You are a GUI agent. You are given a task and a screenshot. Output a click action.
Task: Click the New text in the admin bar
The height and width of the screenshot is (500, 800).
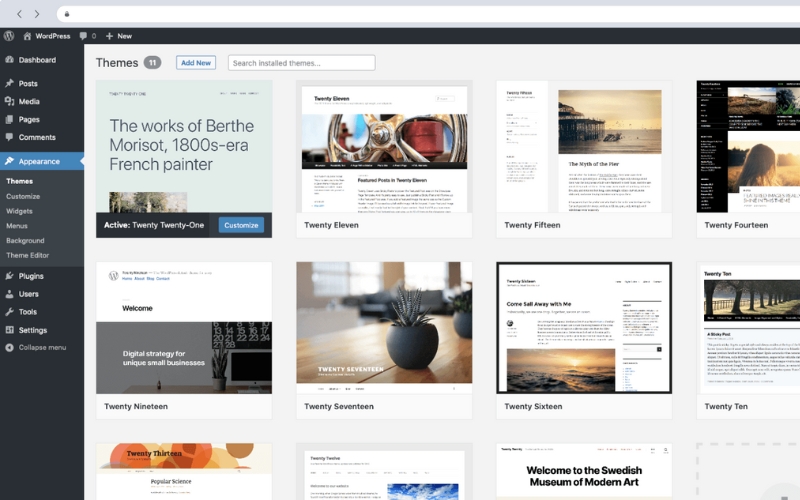point(124,36)
